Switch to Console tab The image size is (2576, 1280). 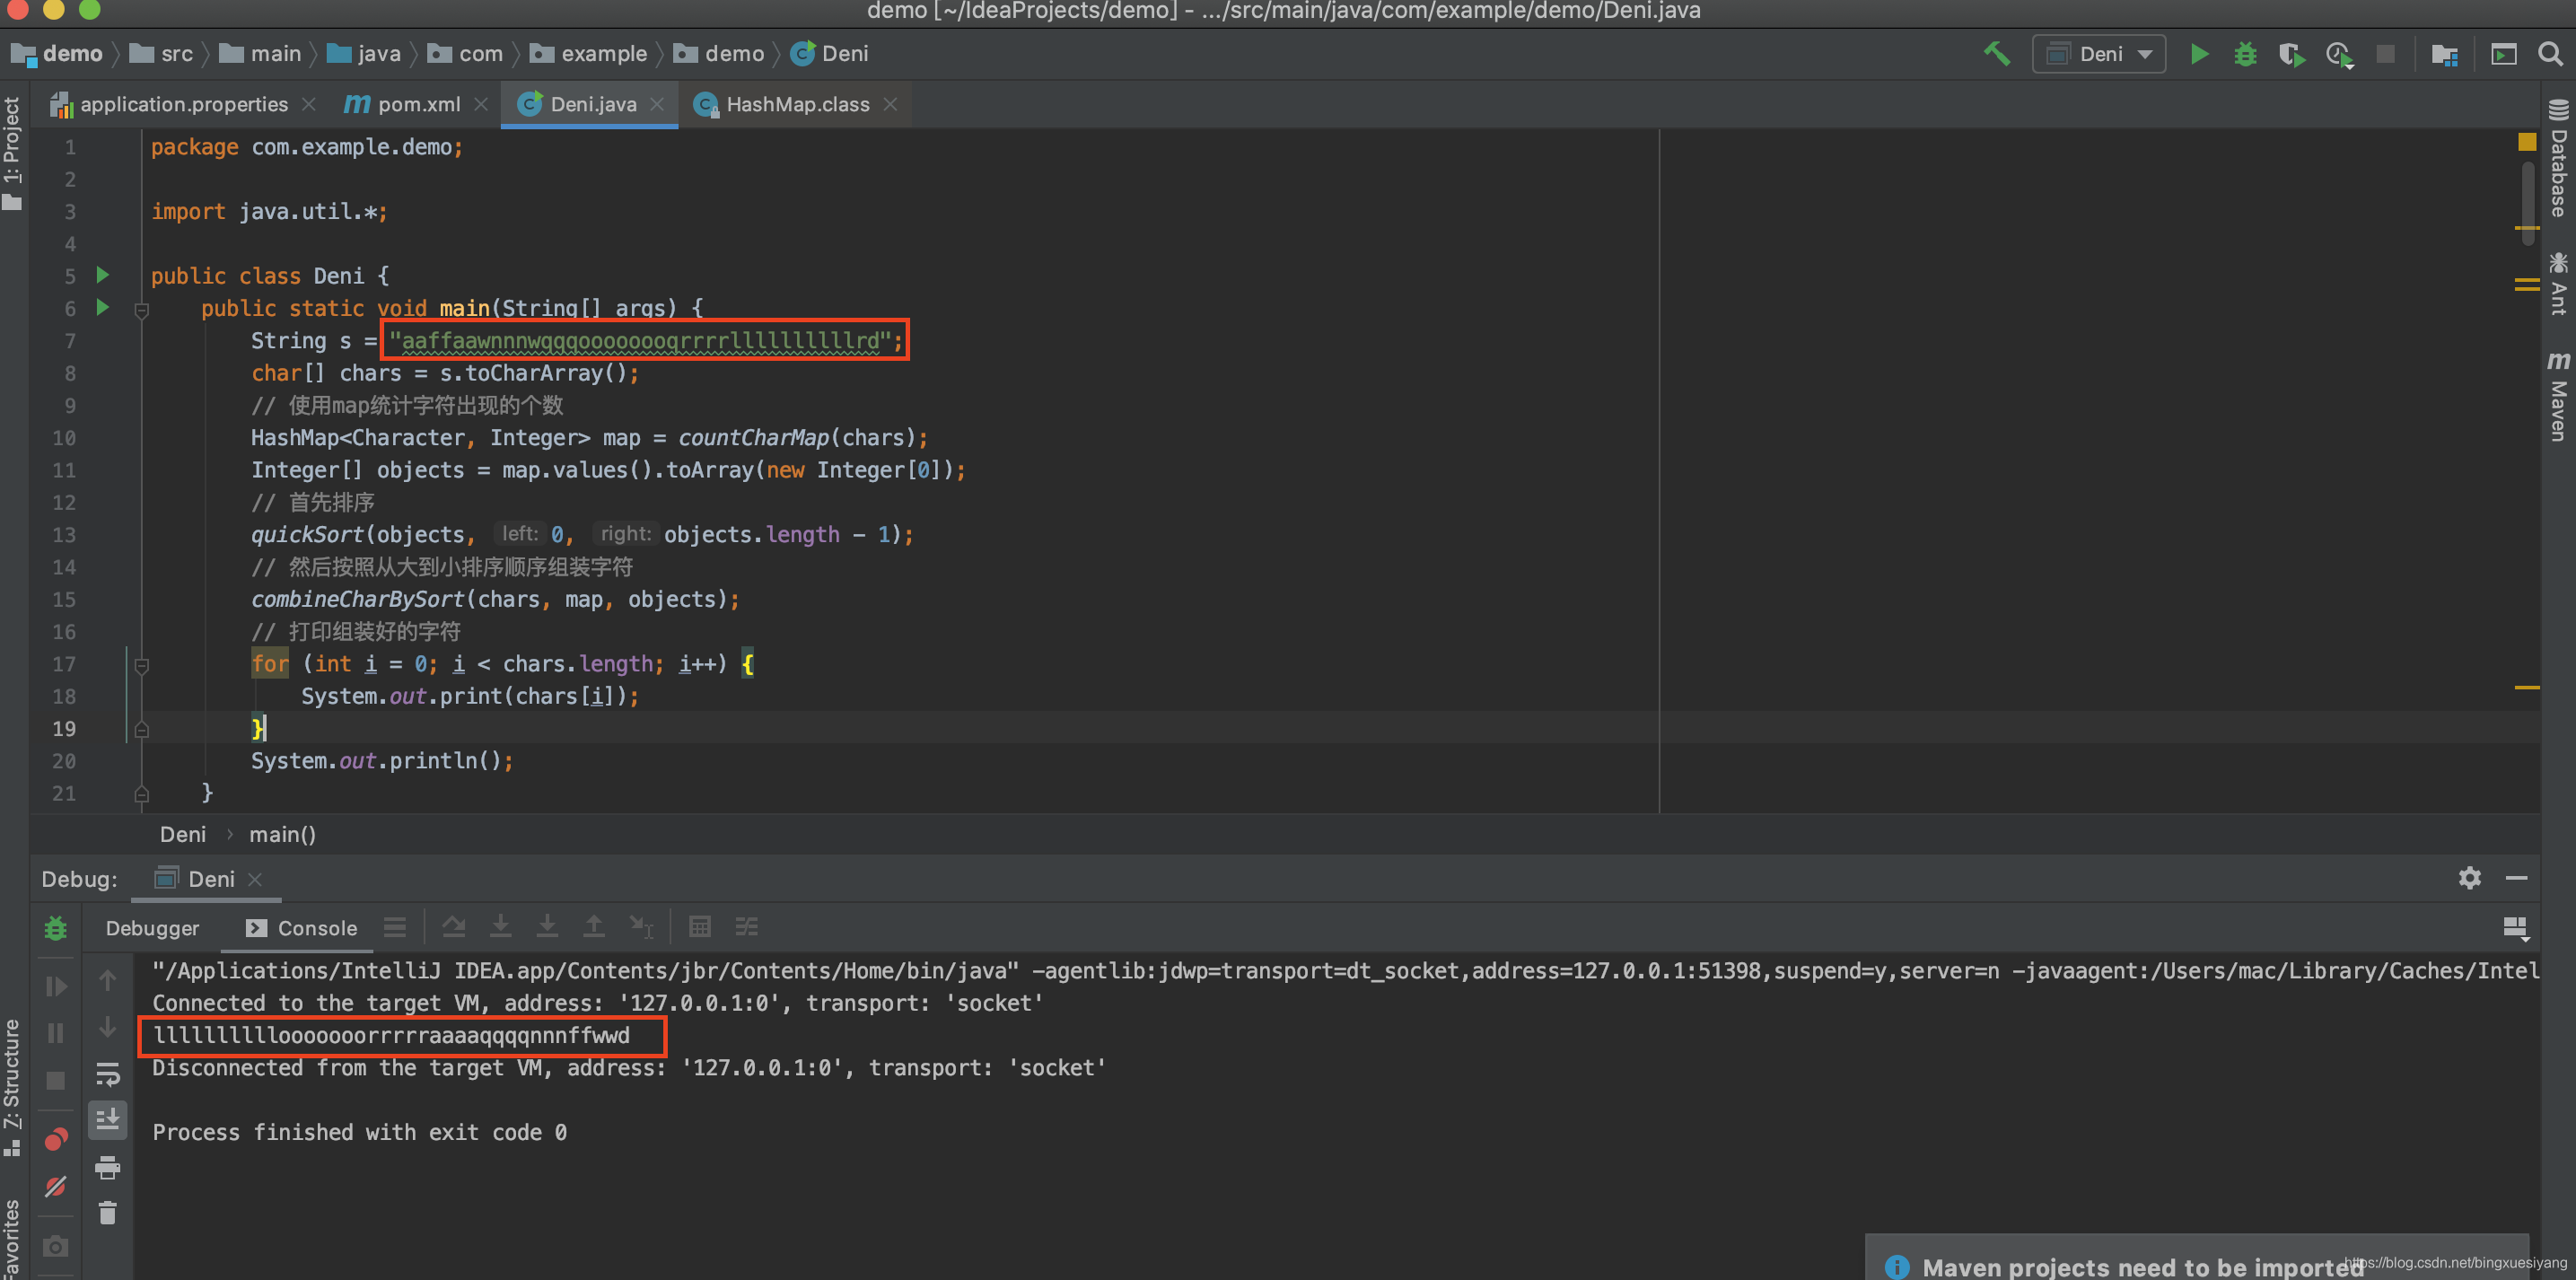[x=301, y=928]
